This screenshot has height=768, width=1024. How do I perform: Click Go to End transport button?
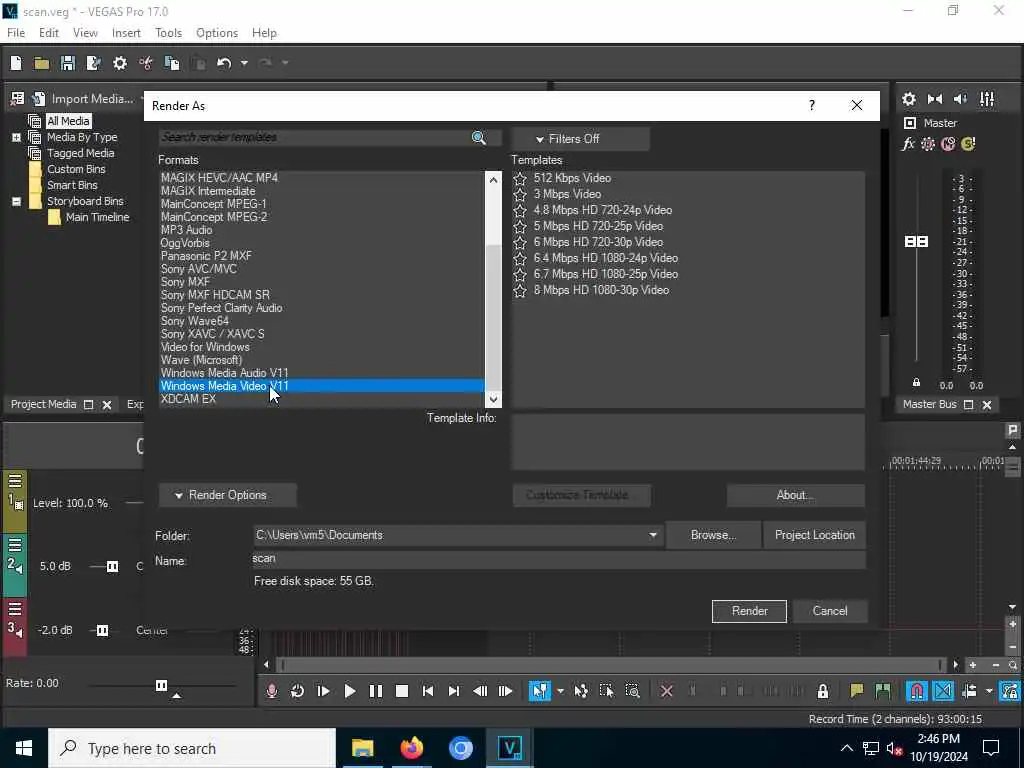click(x=454, y=691)
